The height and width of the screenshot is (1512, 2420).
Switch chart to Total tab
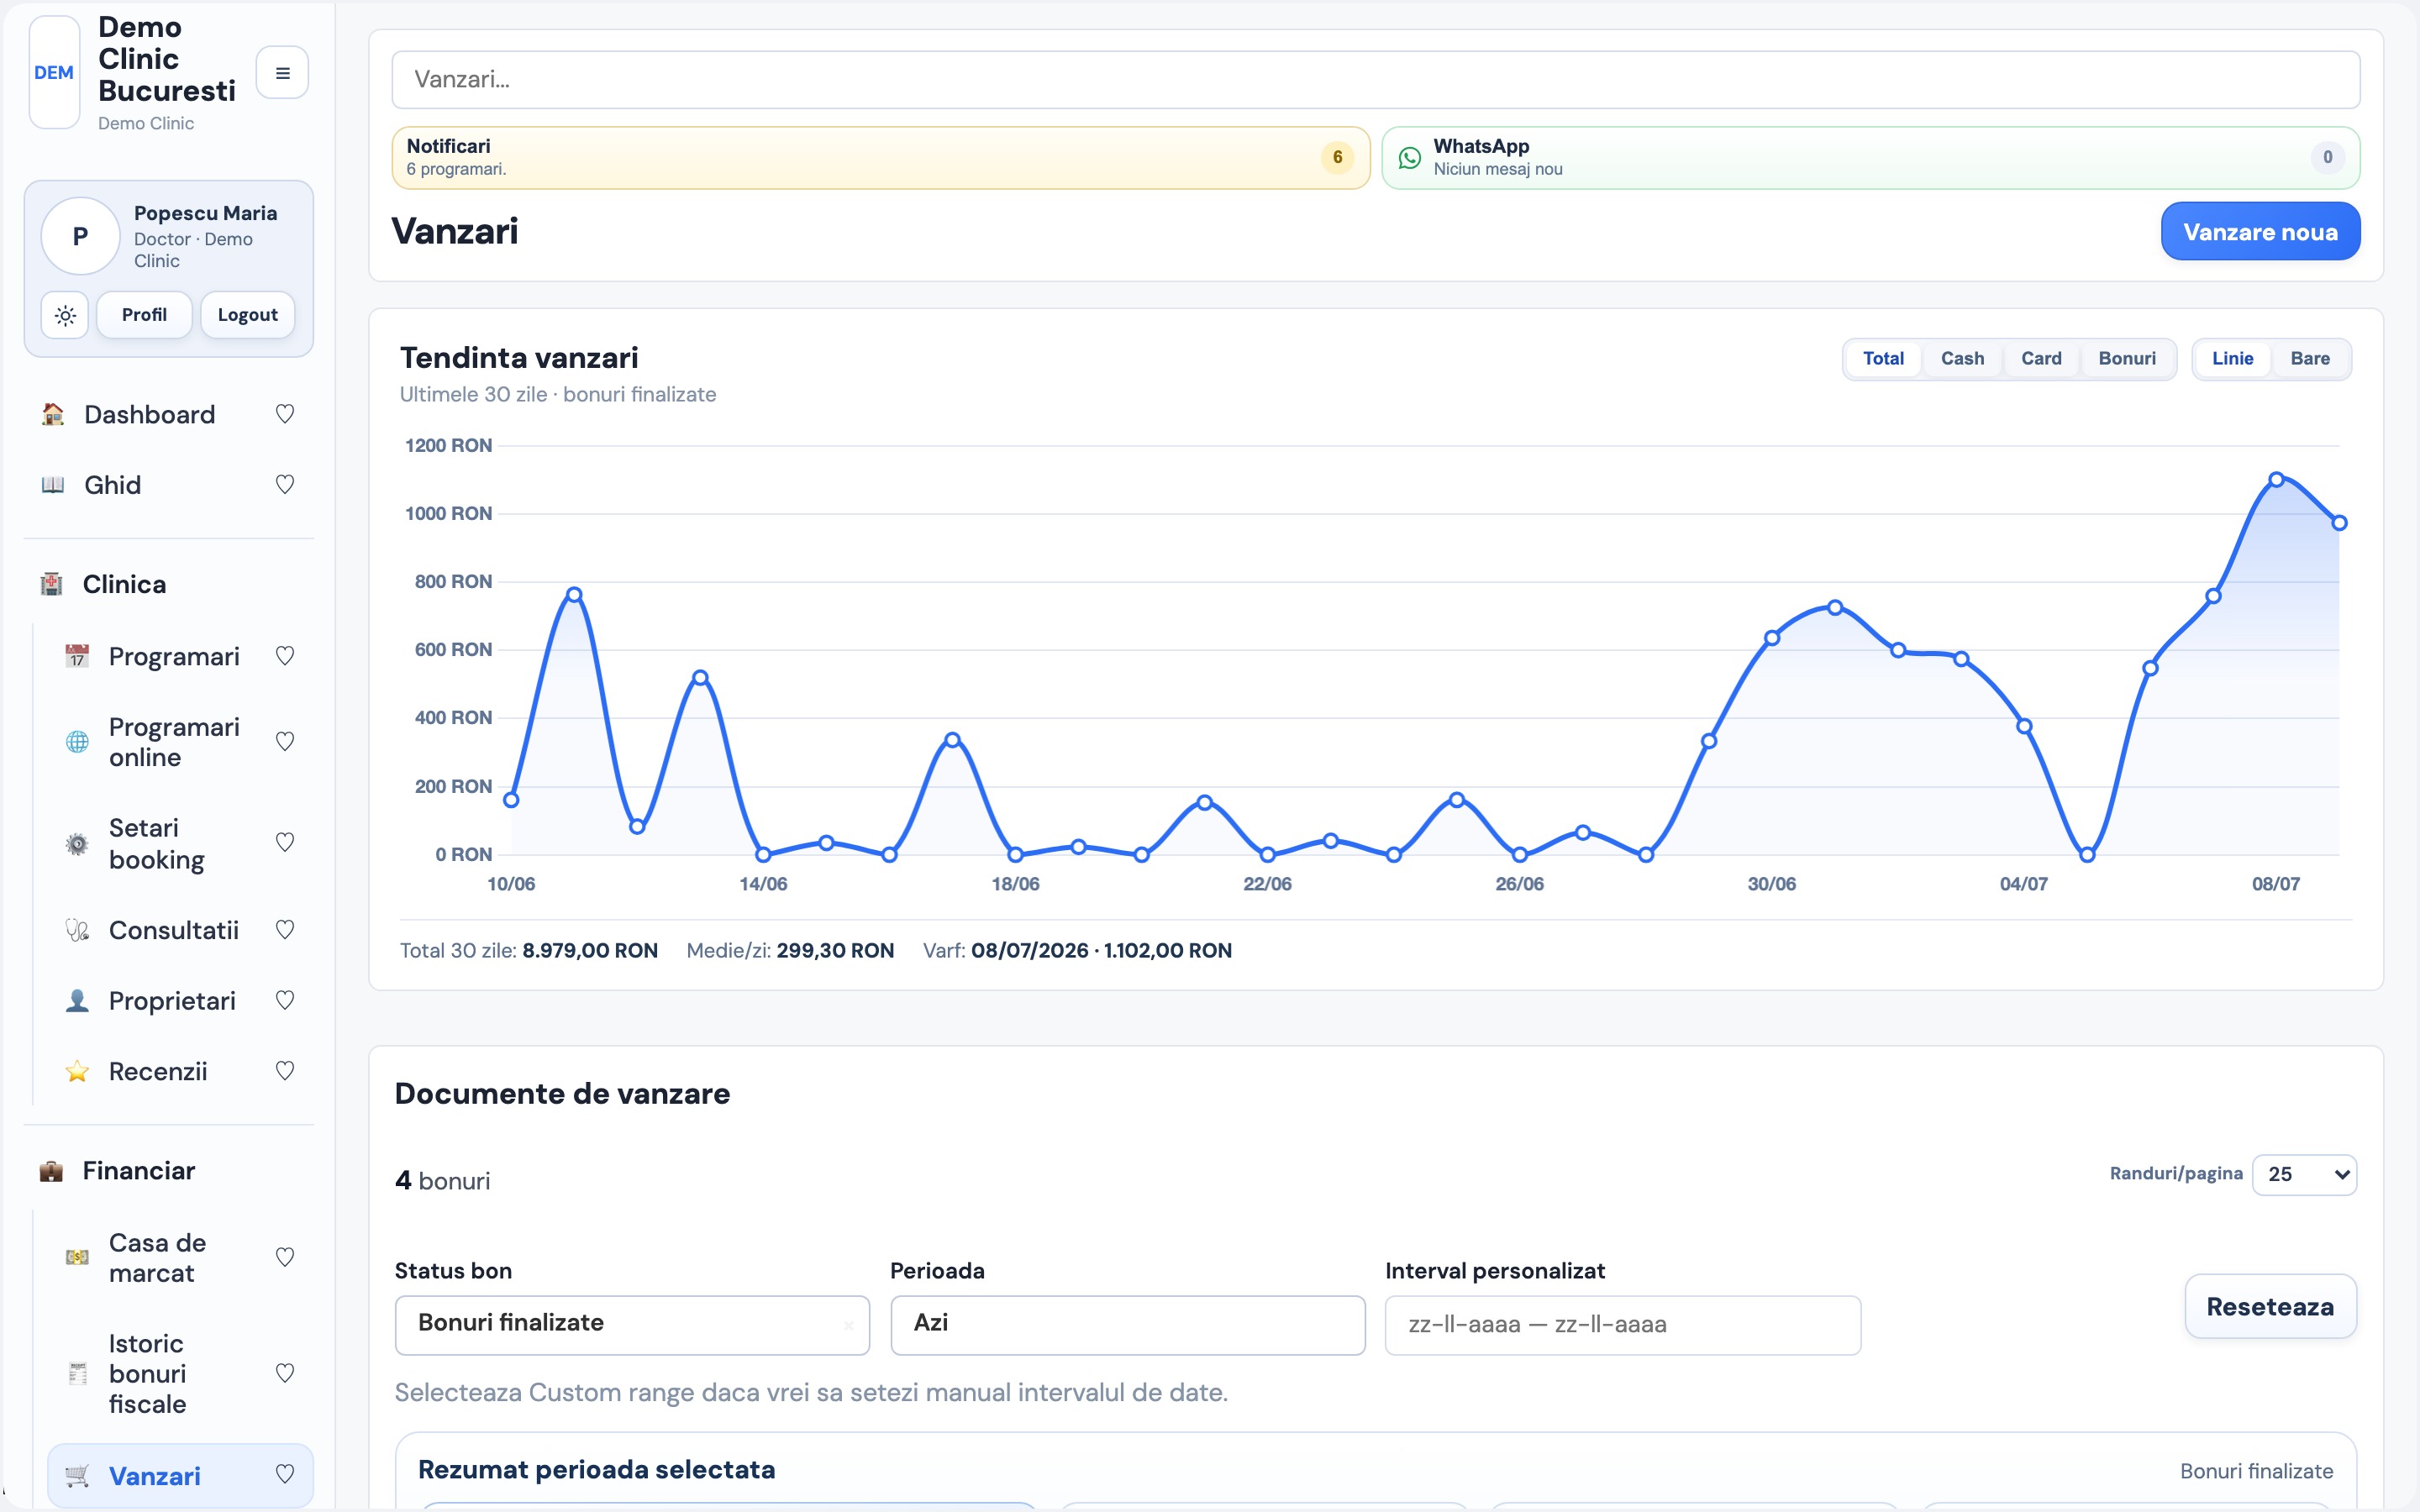click(1883, 359)
